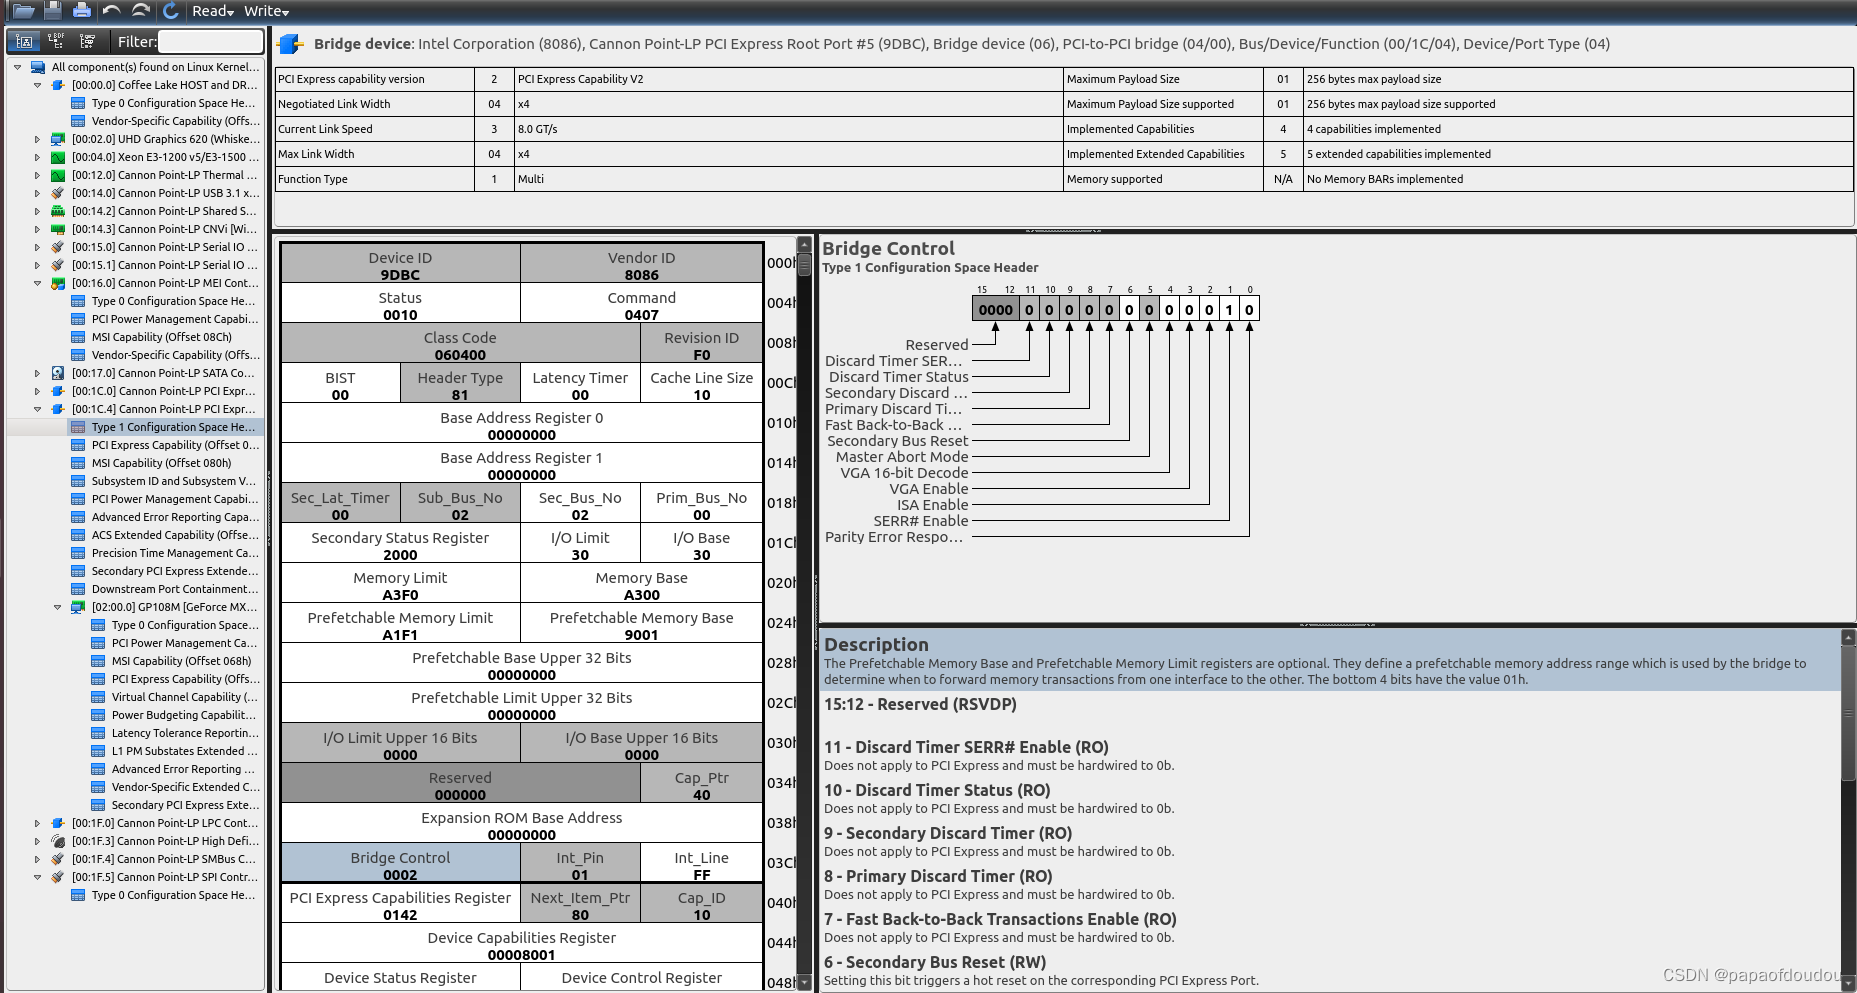Toggle bit 4 VGA 16-bit Decode cell

pyautogui.click(x=1169, y=309)
